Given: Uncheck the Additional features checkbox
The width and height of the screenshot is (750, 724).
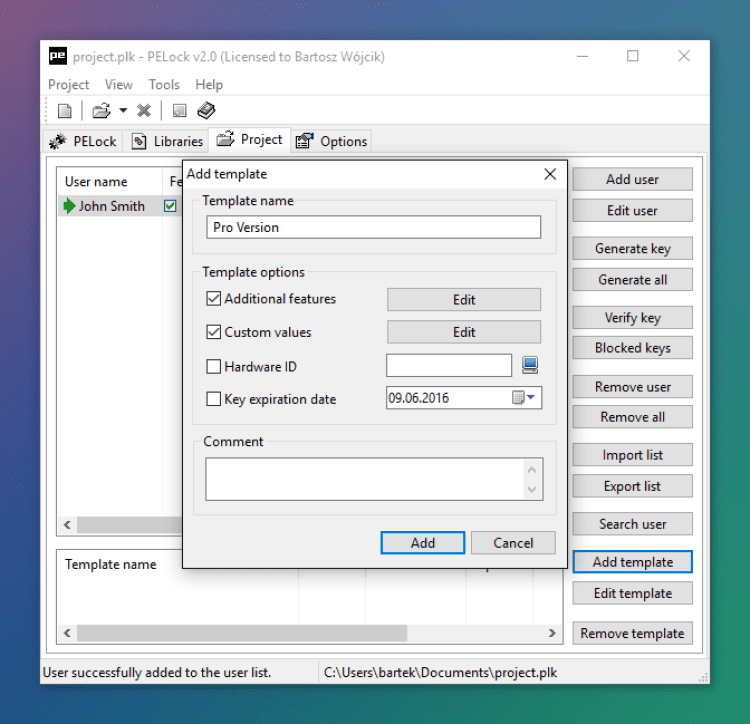Looking at the screenshot, I should pyautogui.click(x=213, y=299).
